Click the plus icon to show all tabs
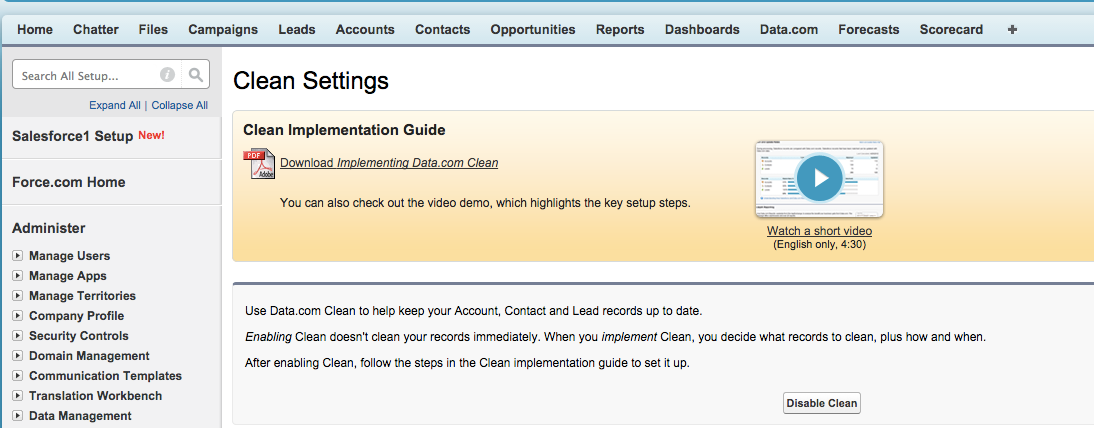Viewport: 1094px width, 428px height. [1012, 30]
